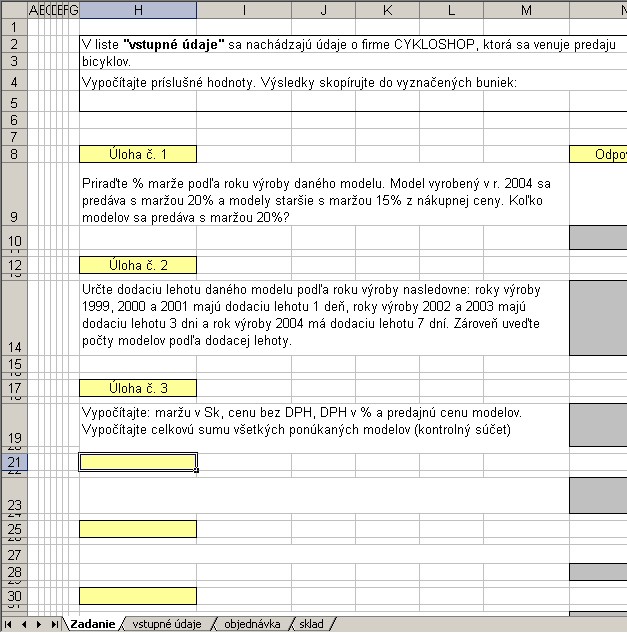The image size is (627, 633).
Task: Click the yellow Úloha č. 1 cell
Action: pos(138,154)
